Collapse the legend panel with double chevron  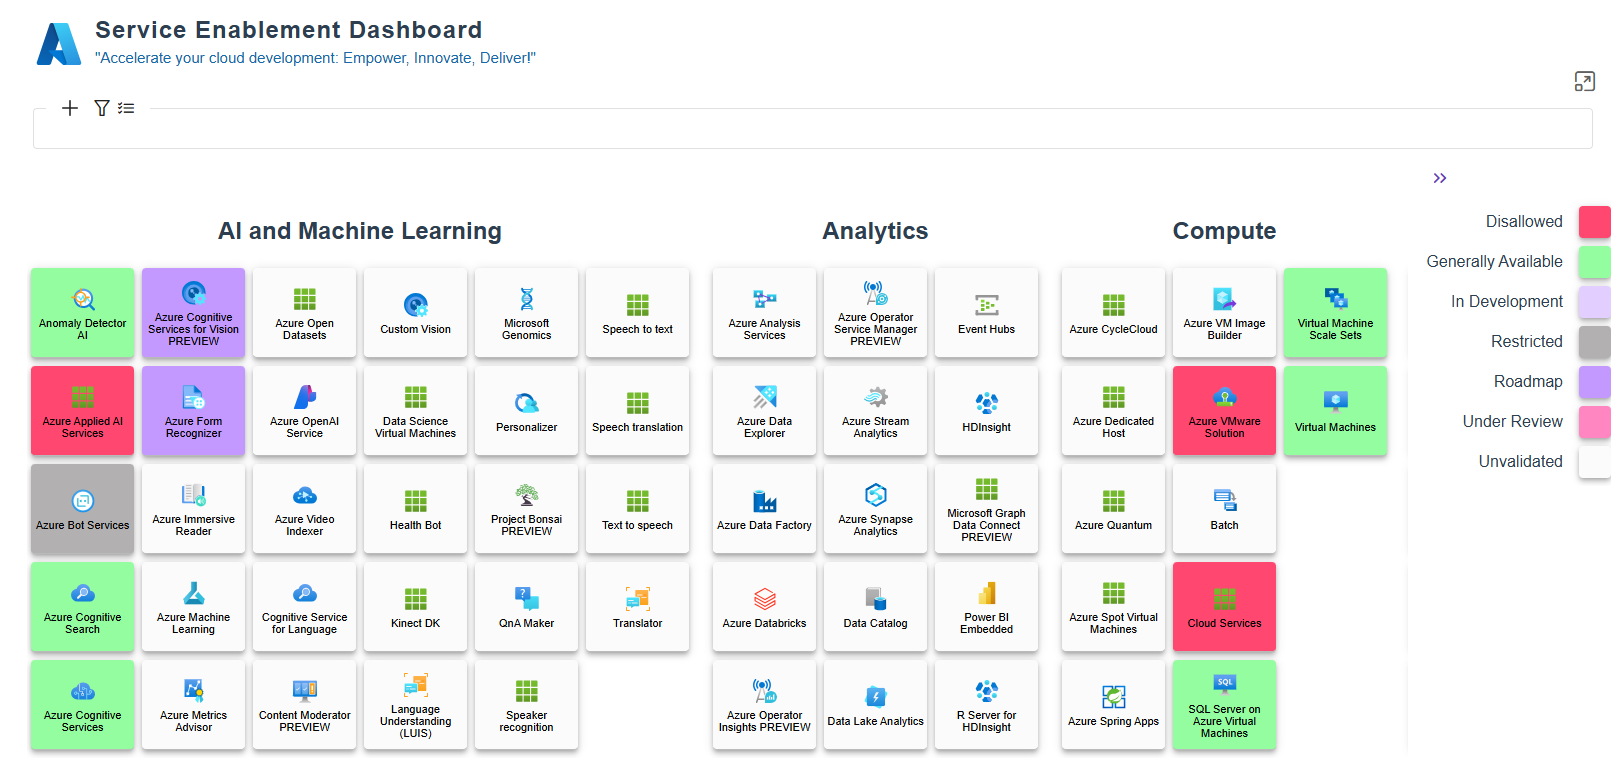[x=1439, y=178]
